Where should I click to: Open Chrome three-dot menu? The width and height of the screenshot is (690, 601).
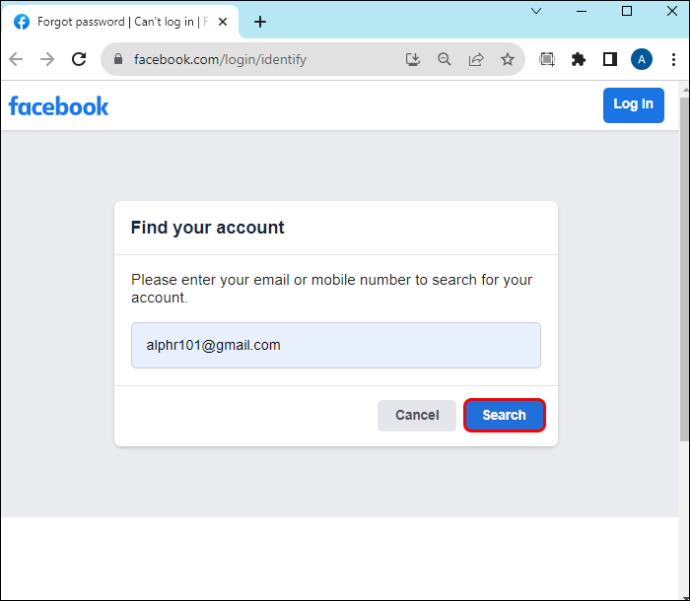pyautogui.click(x=673, y=59)
